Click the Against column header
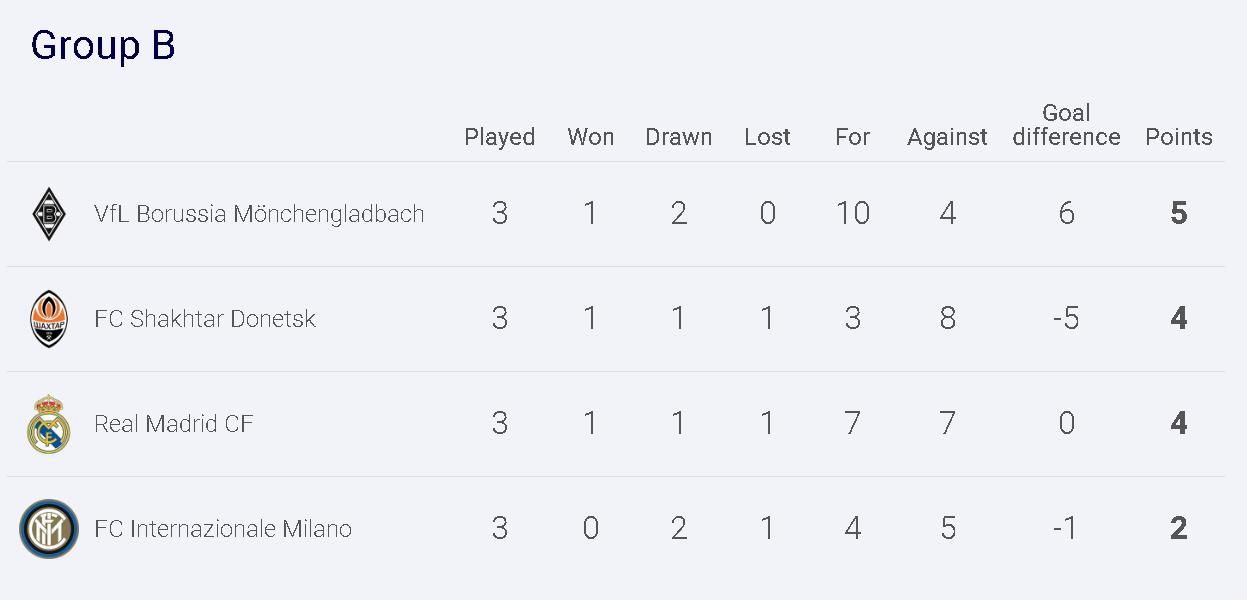The height and width of the screenshot is (600, 1247). [x=947, y=137]
